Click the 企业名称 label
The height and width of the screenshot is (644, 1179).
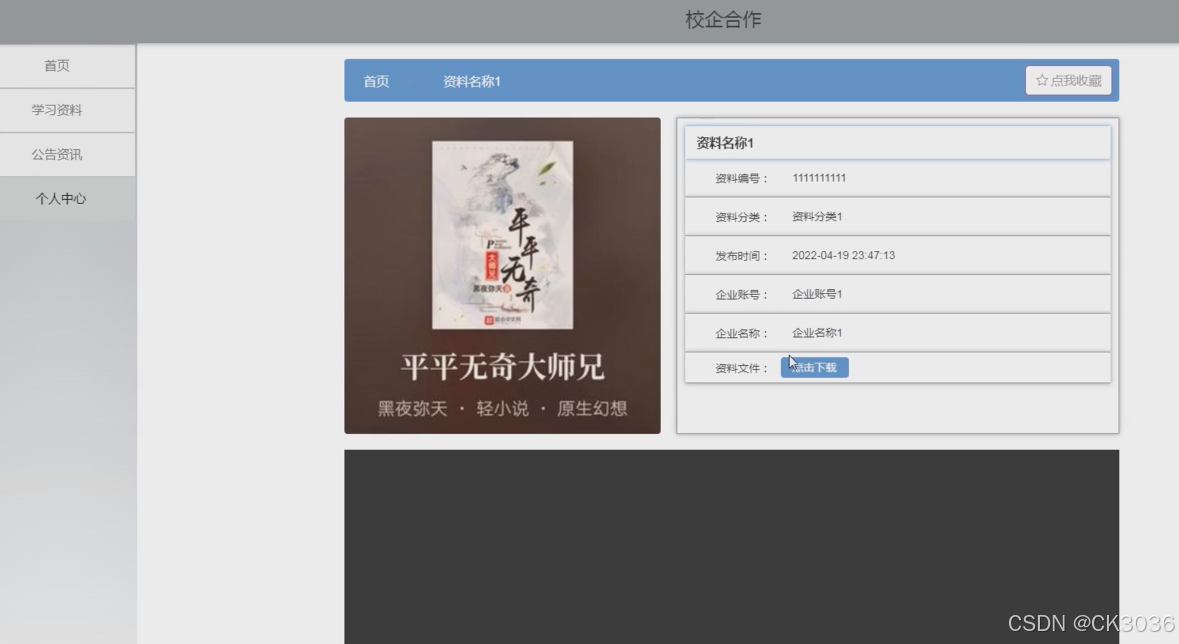click(741, 333)
